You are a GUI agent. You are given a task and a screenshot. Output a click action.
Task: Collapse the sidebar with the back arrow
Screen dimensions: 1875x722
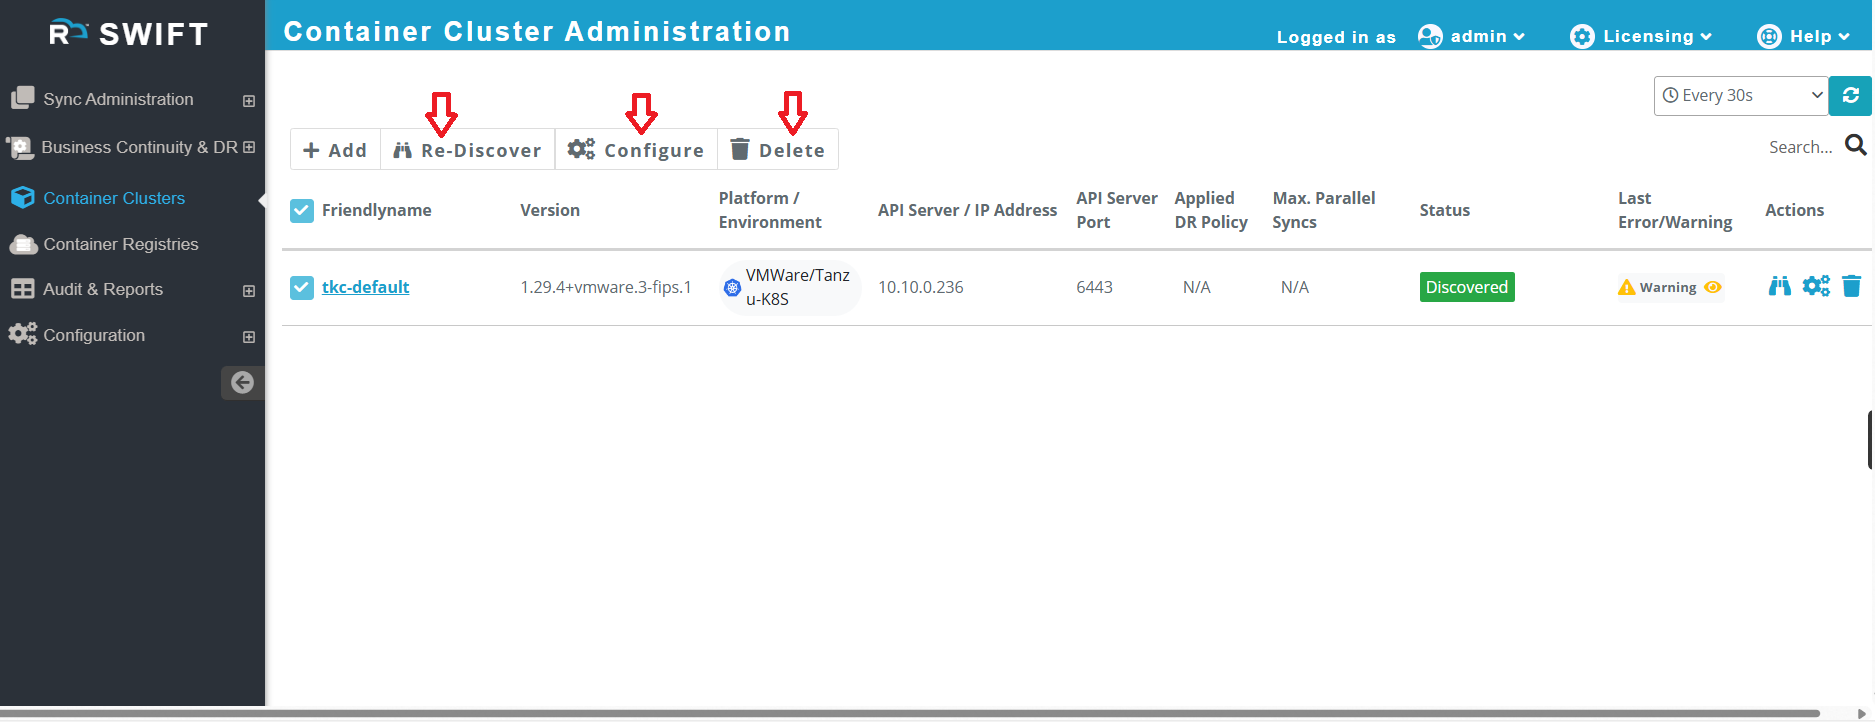[242, 382]
